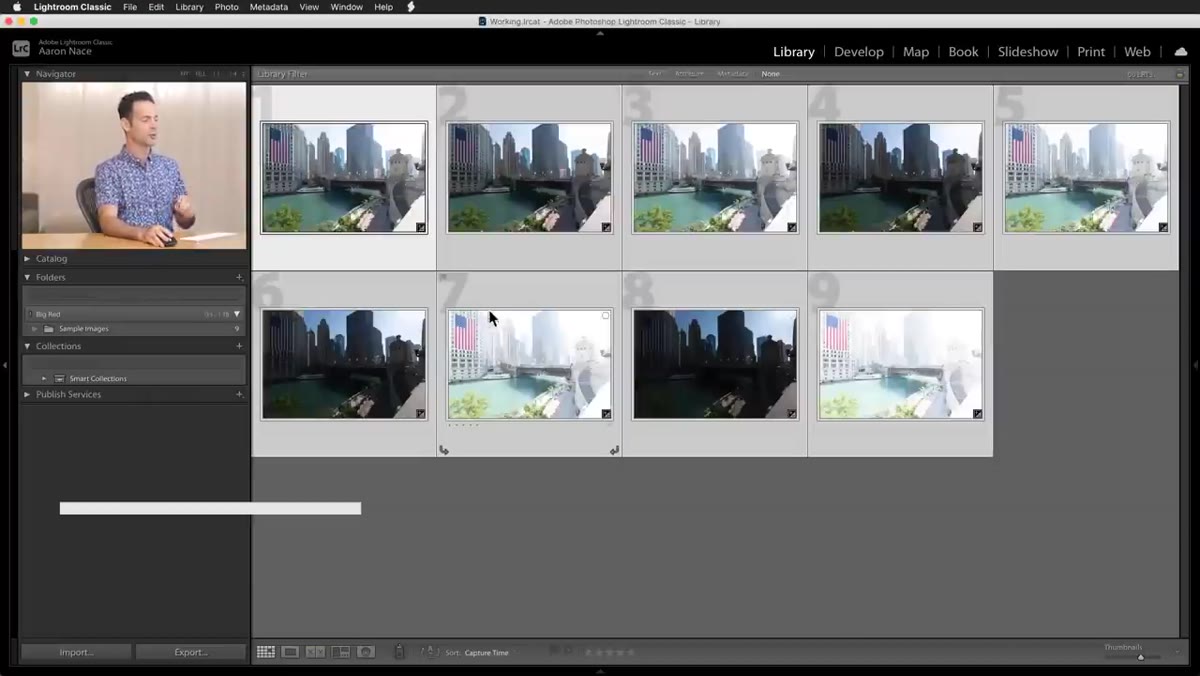Expand the Publish Services panel
The height and width of the screenshot is (676, 1200).
click(28, 394)
